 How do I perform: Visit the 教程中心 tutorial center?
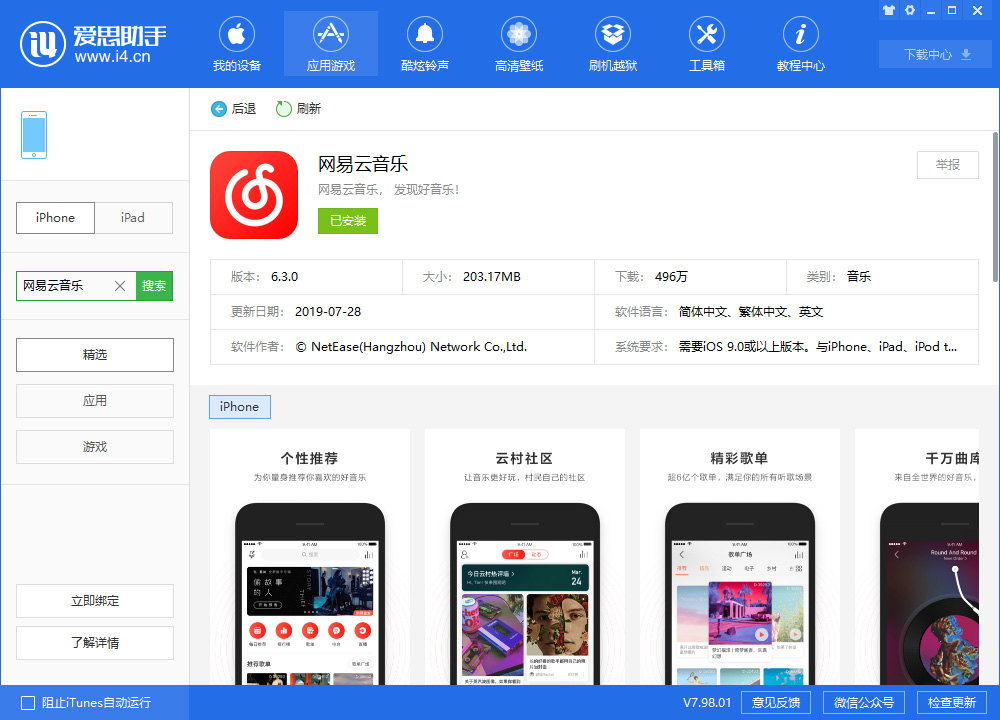[800, 43]
